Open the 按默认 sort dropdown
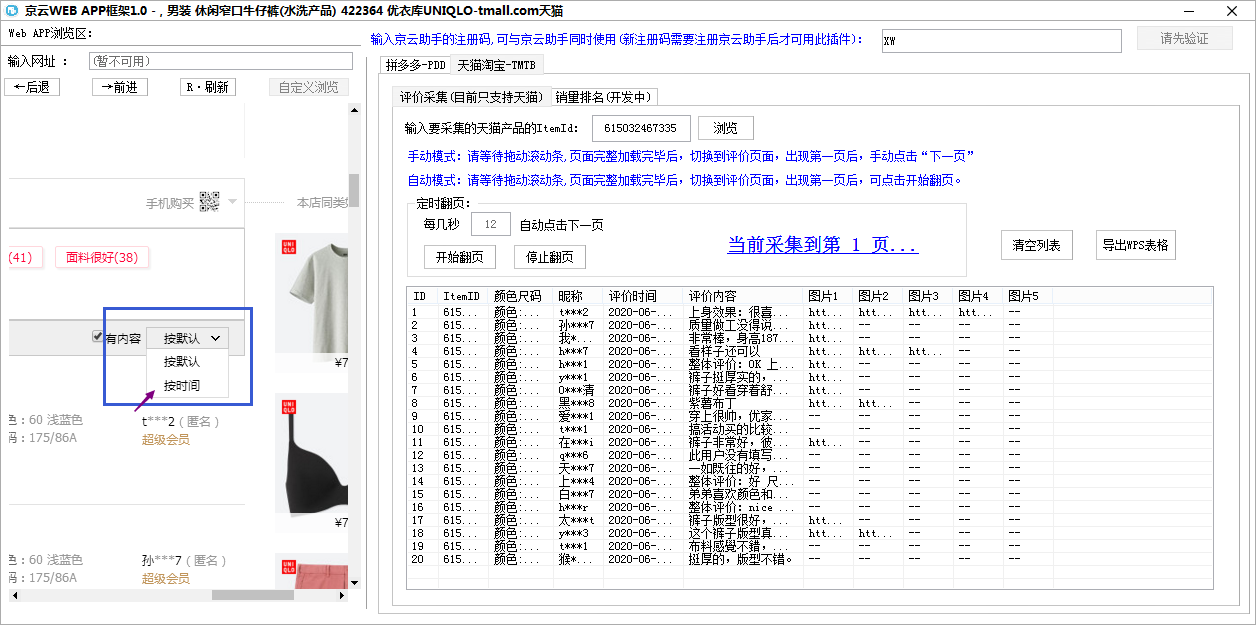1256x625 pixels. [x=187, y=338]
